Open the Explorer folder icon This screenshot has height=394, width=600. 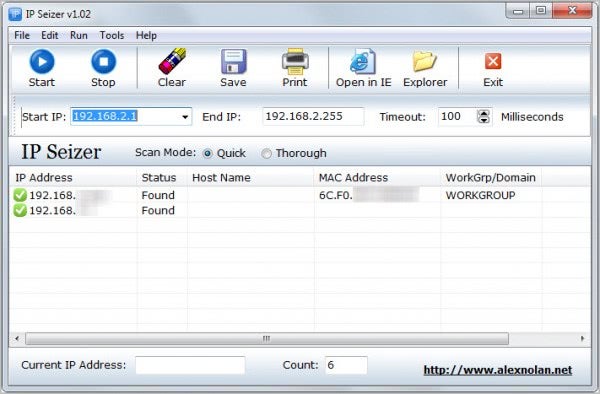tap(424, 61)
